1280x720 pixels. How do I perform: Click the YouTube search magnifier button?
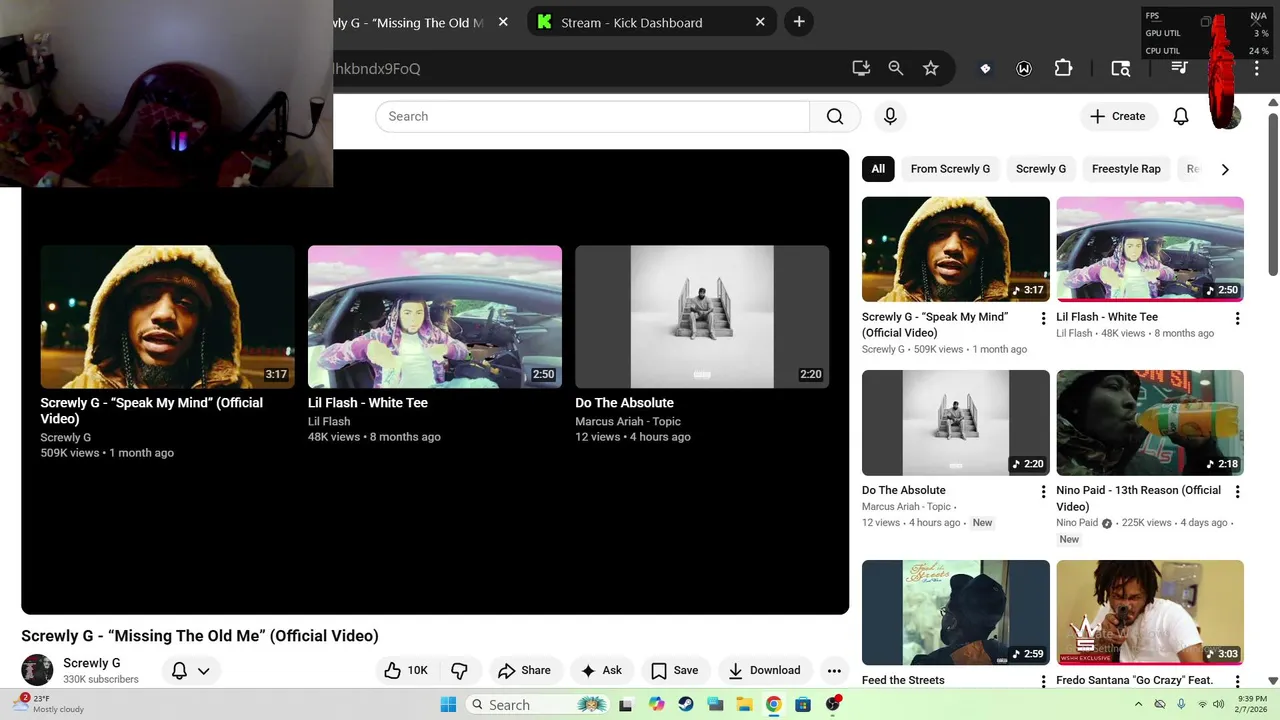point(835,116)
